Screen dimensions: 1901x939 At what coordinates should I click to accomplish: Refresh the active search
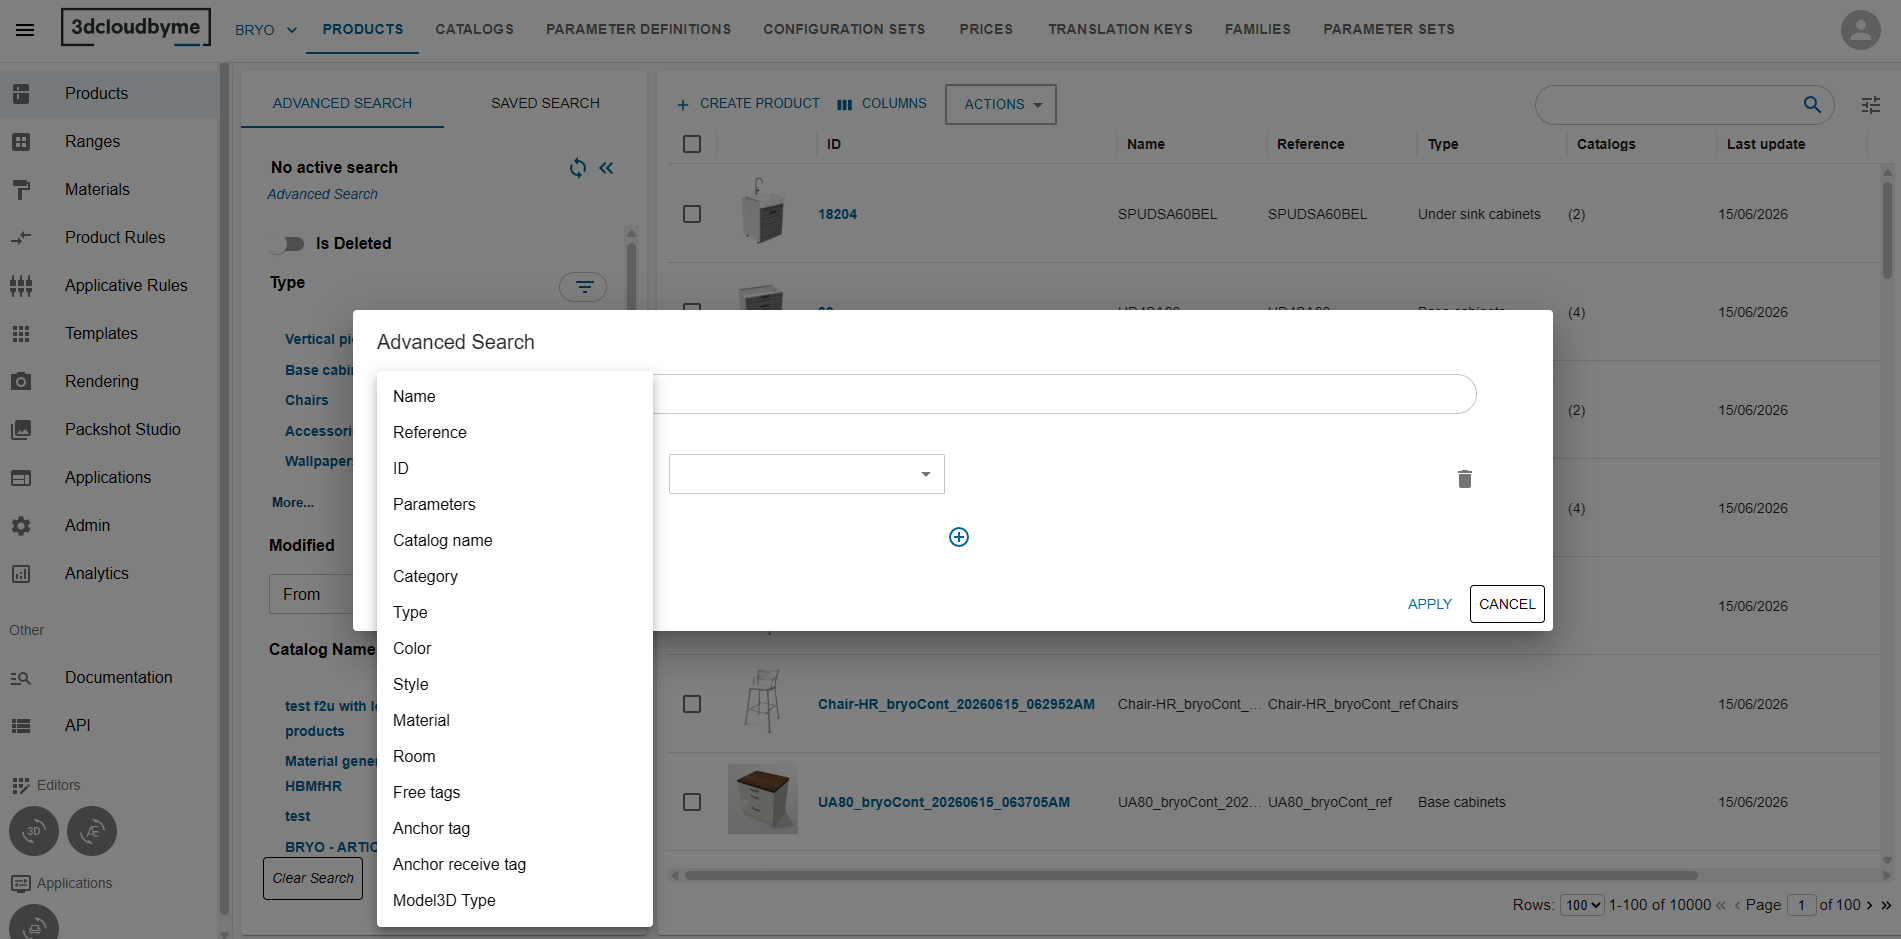(578, 168)
